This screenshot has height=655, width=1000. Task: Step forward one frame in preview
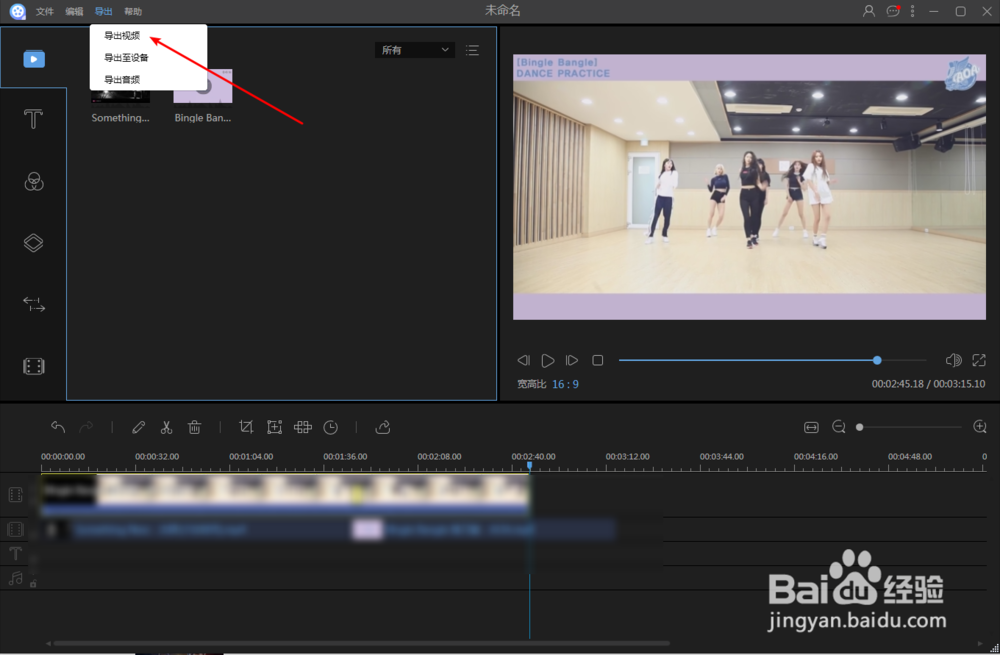[x=571, y=360]
